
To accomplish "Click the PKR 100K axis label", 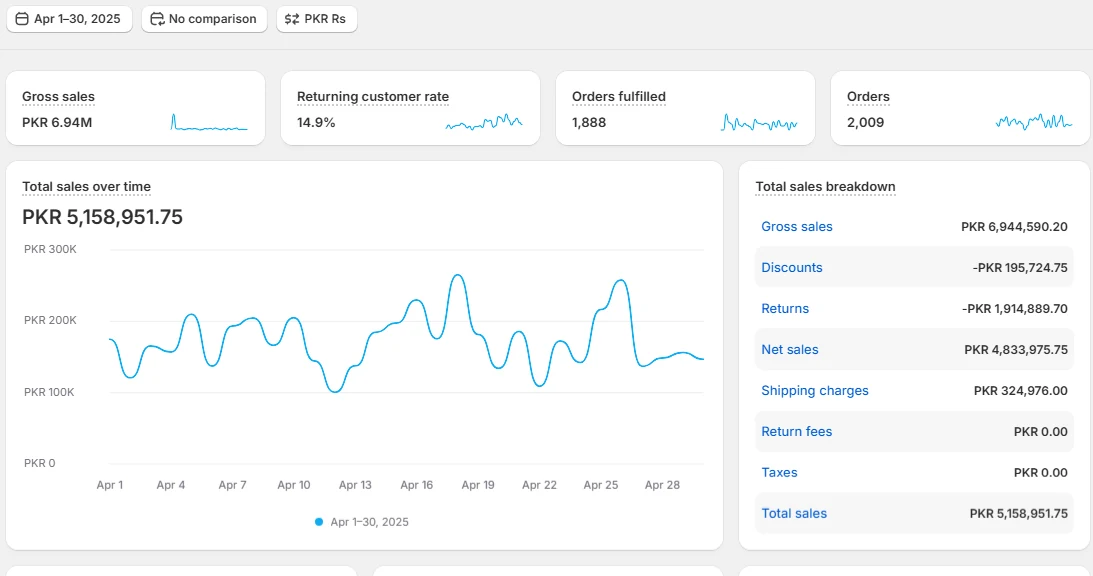I will click(49, 393).
